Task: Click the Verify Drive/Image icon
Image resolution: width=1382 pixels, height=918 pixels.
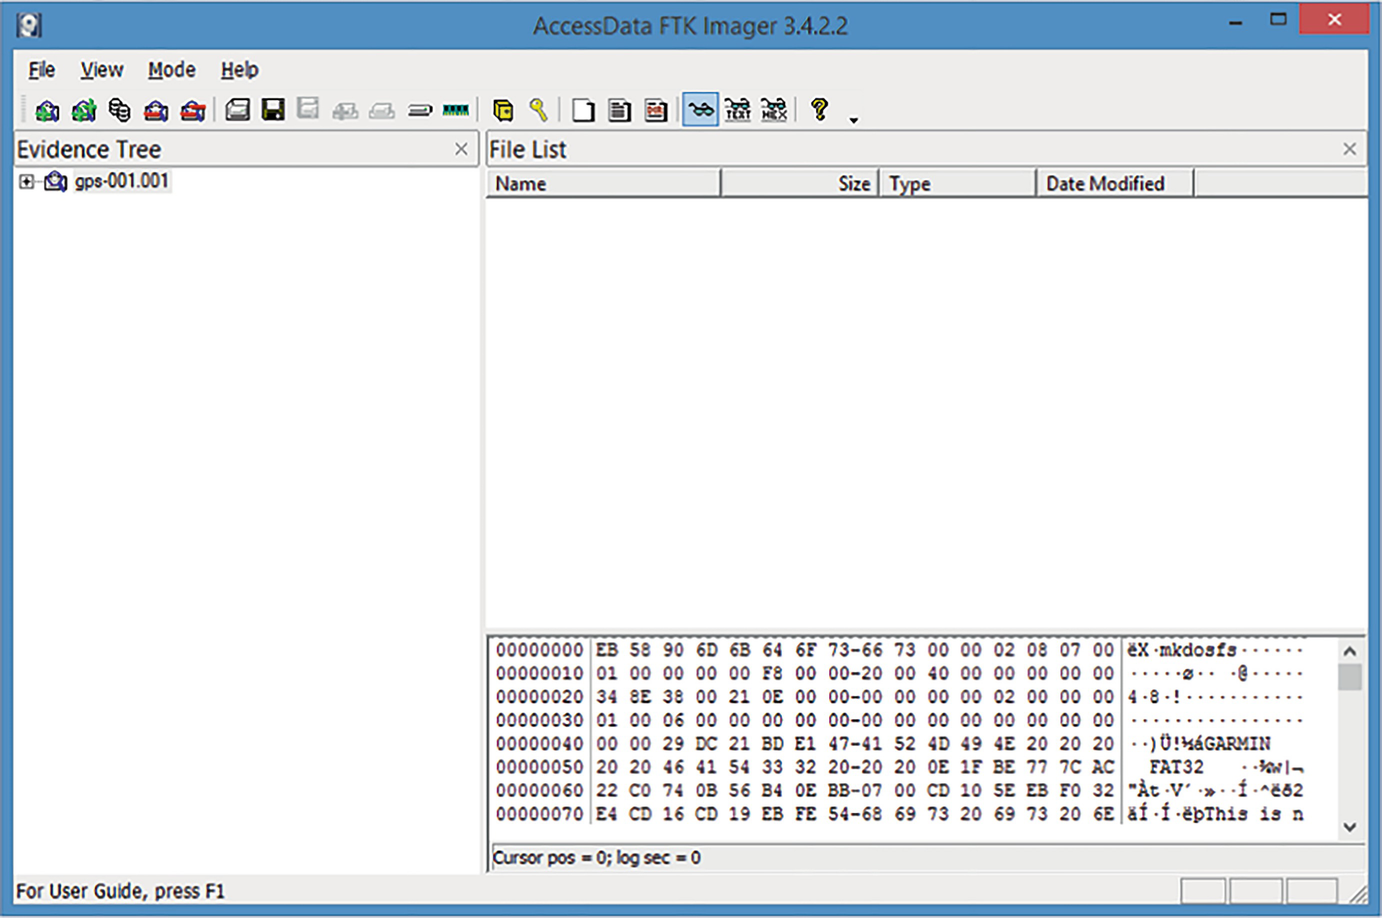Action: tap(420, 111)
